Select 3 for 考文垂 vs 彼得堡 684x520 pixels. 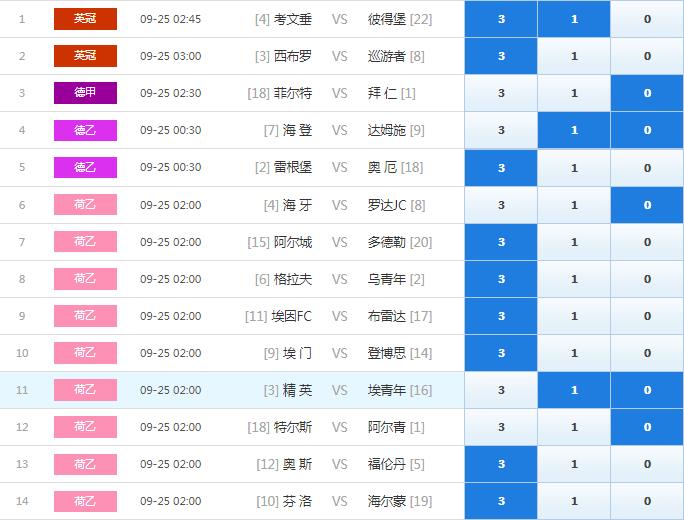pos(501,19)
